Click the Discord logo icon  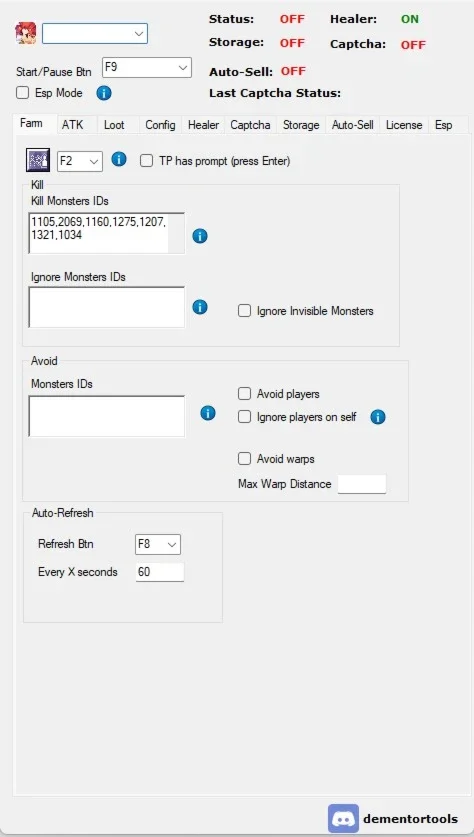[343, 818]
